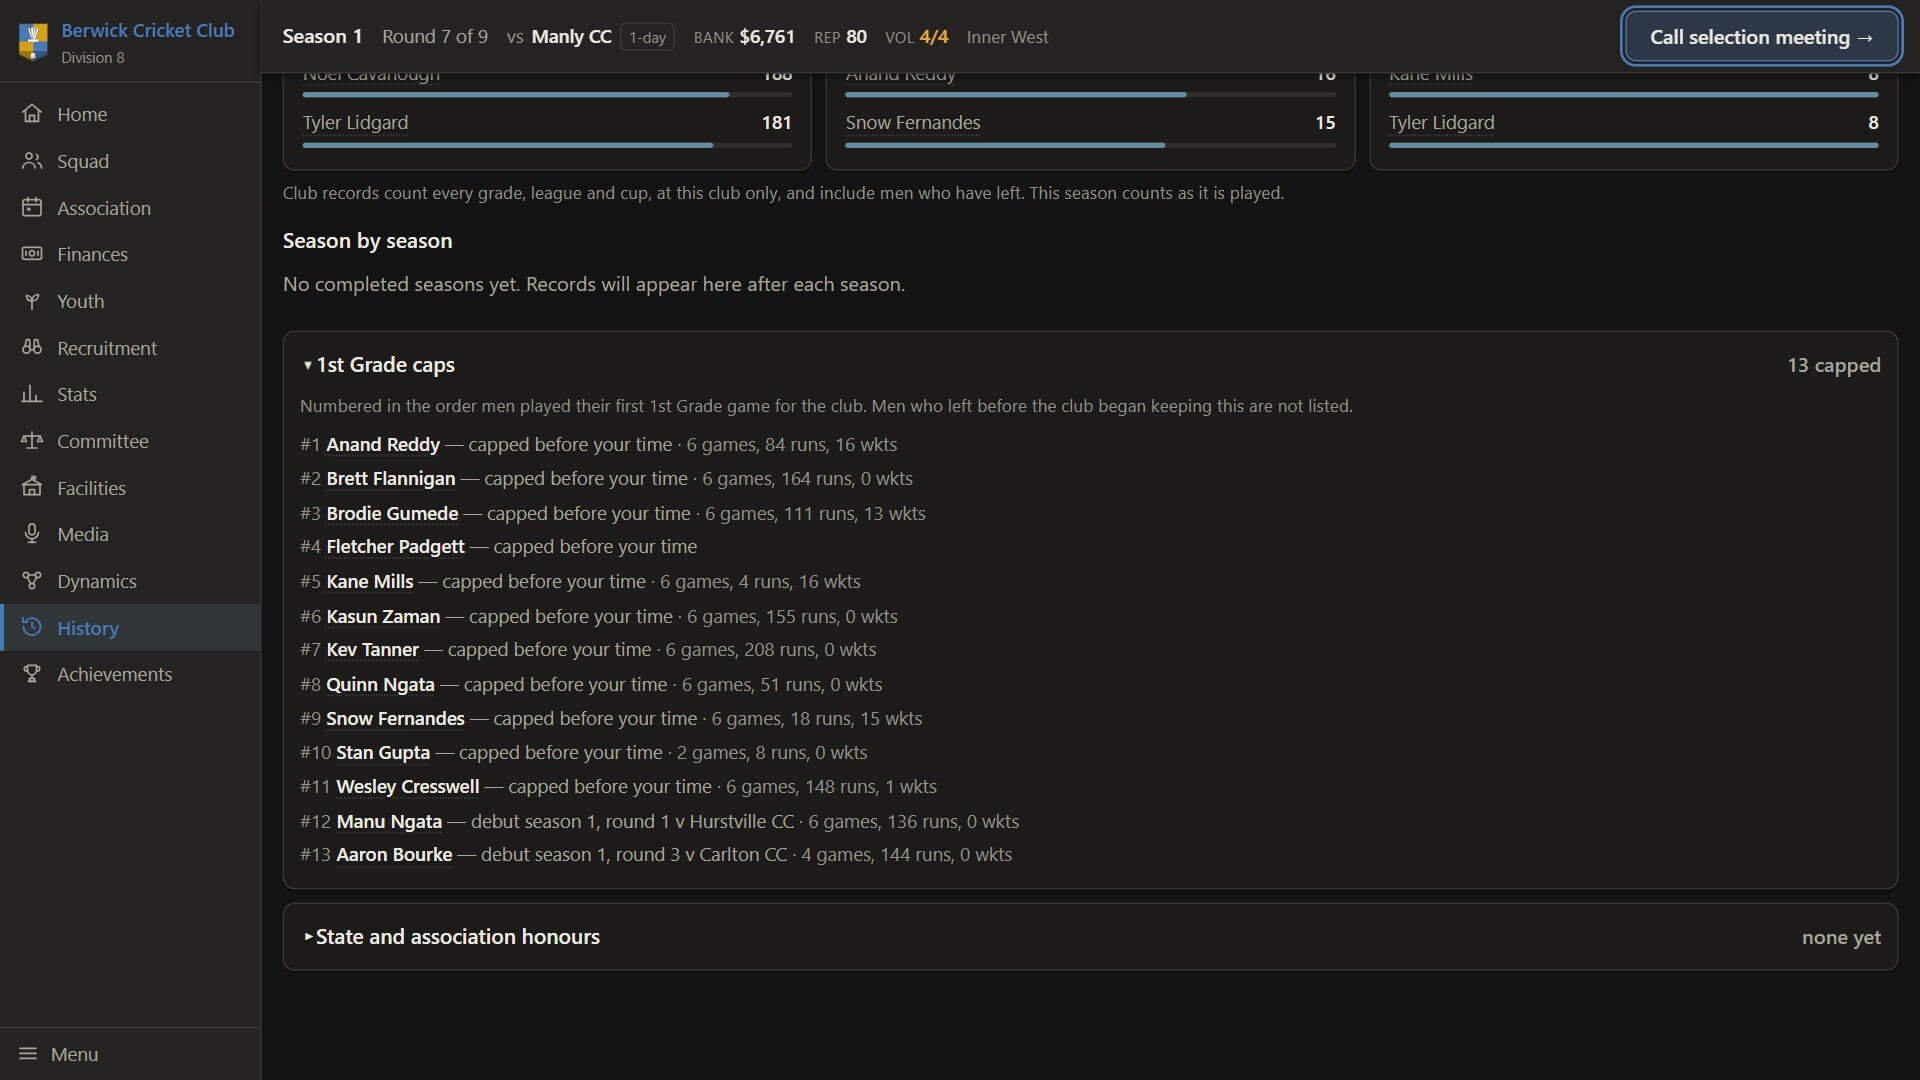Viewport: 1920px width, 1080px height.
Task: Click the bank balance '$6,761'
Action: pyautogui.click(x=767, y=37)
